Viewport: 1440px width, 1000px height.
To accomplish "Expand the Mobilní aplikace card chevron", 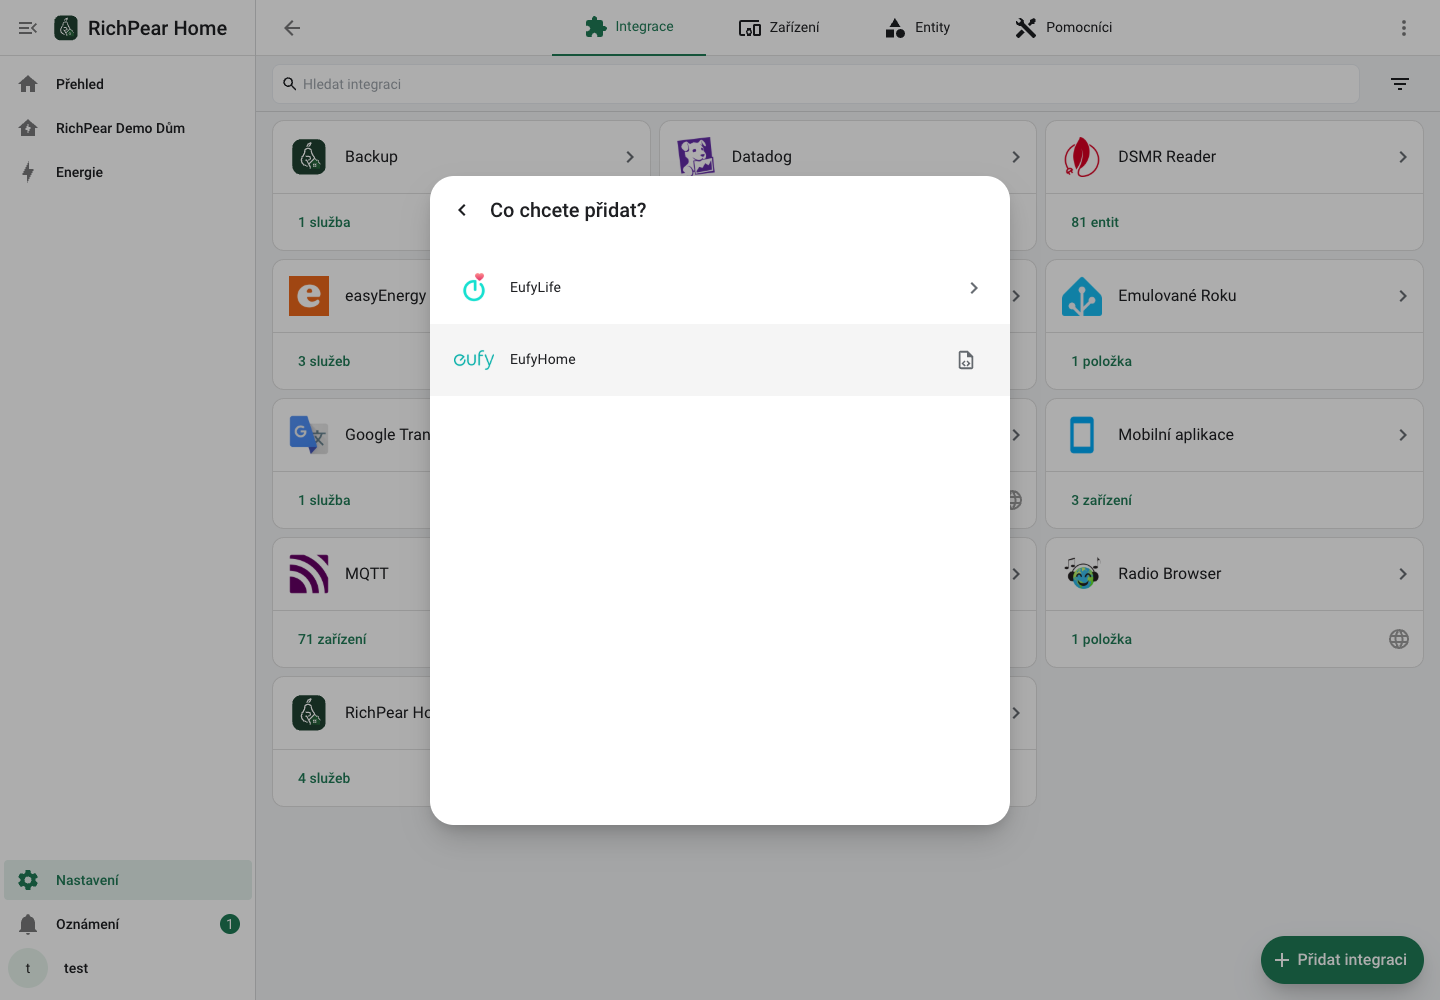I will (1403, 435).
